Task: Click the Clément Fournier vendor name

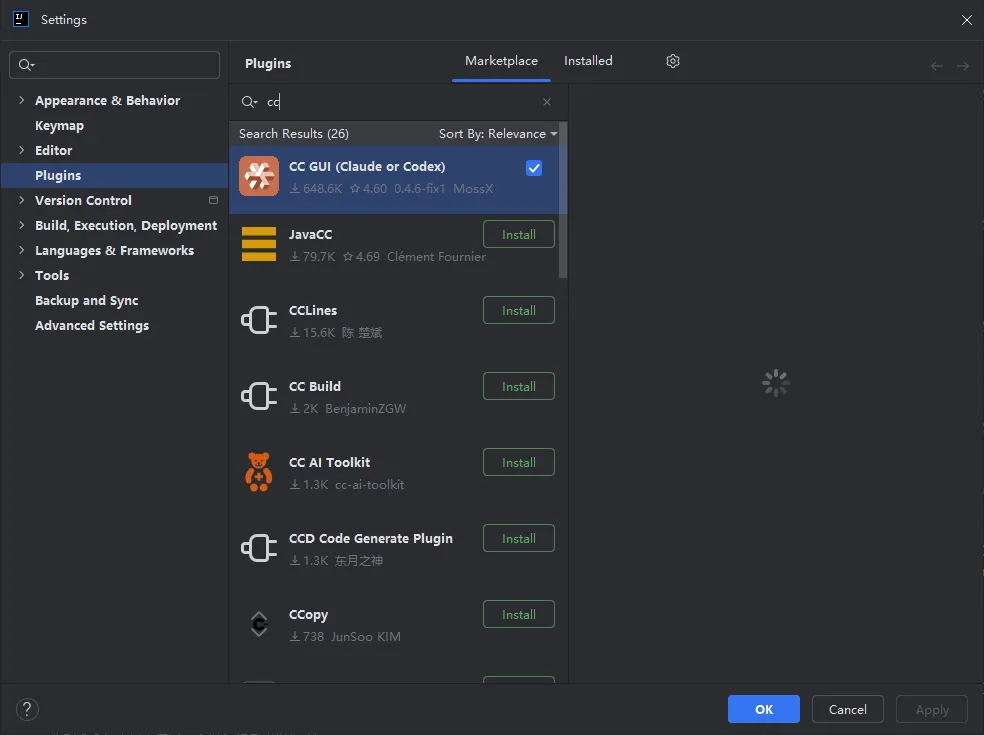Action: (x=436, y=257)
